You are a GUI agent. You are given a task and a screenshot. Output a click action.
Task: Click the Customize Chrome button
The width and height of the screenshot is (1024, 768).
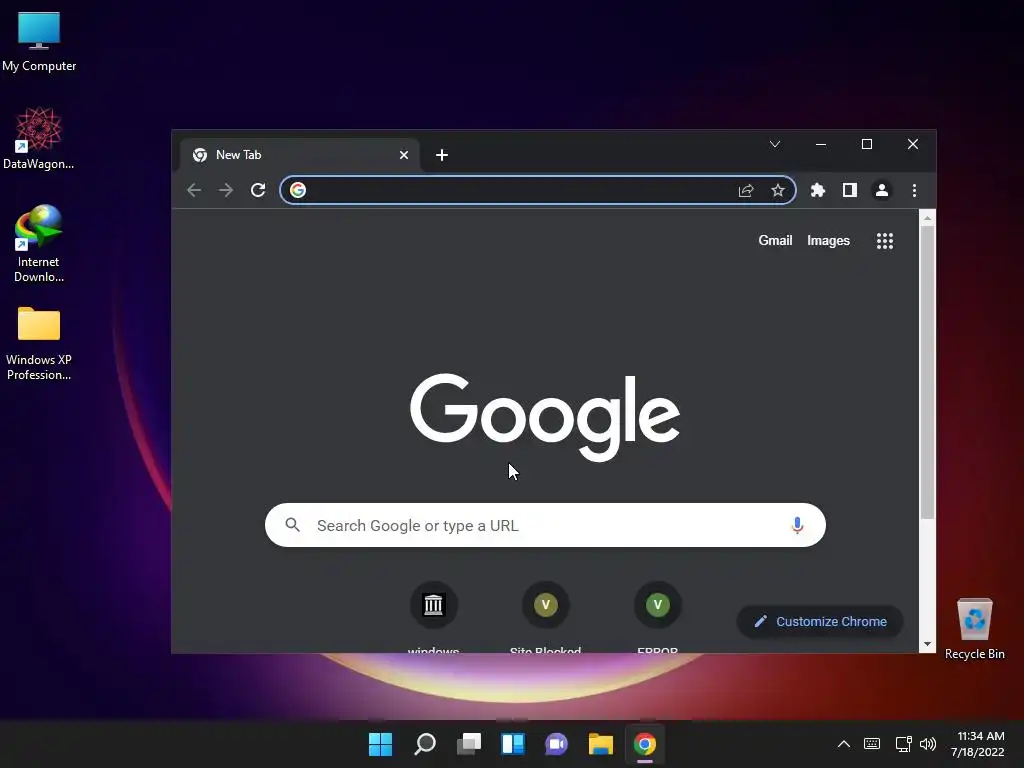coord(820,621)
